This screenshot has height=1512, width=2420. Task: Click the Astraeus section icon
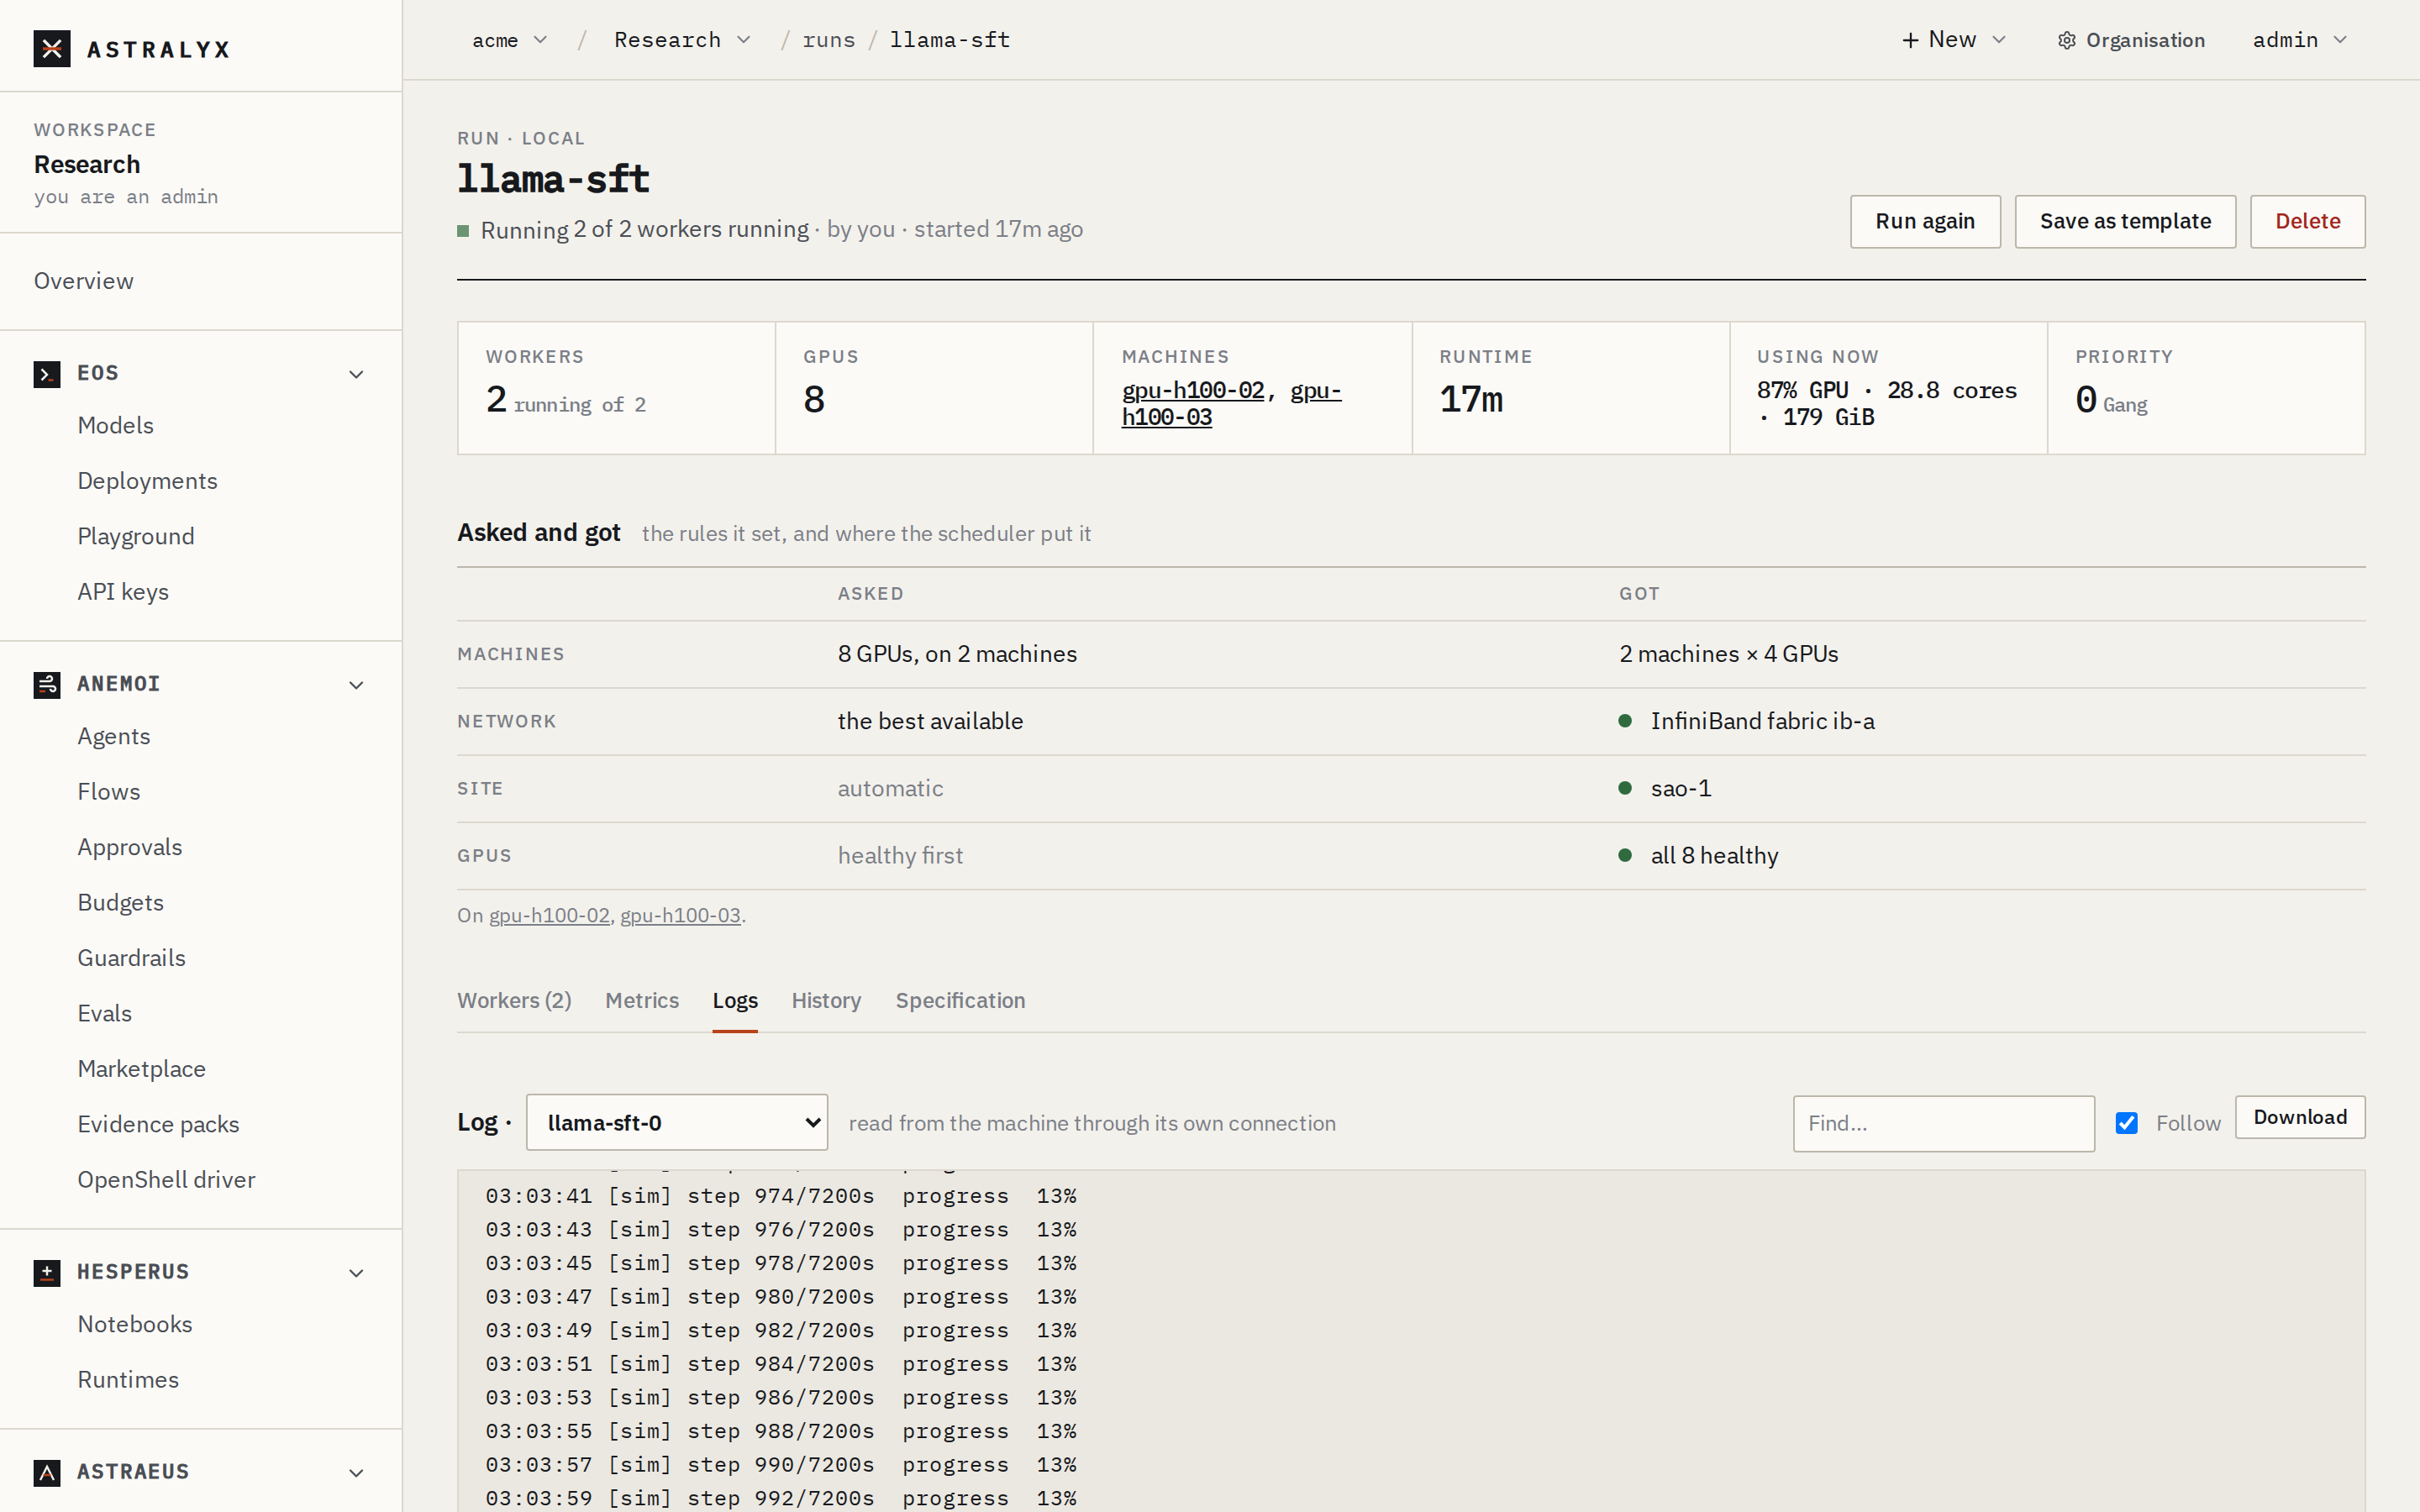coord(47,1472)
